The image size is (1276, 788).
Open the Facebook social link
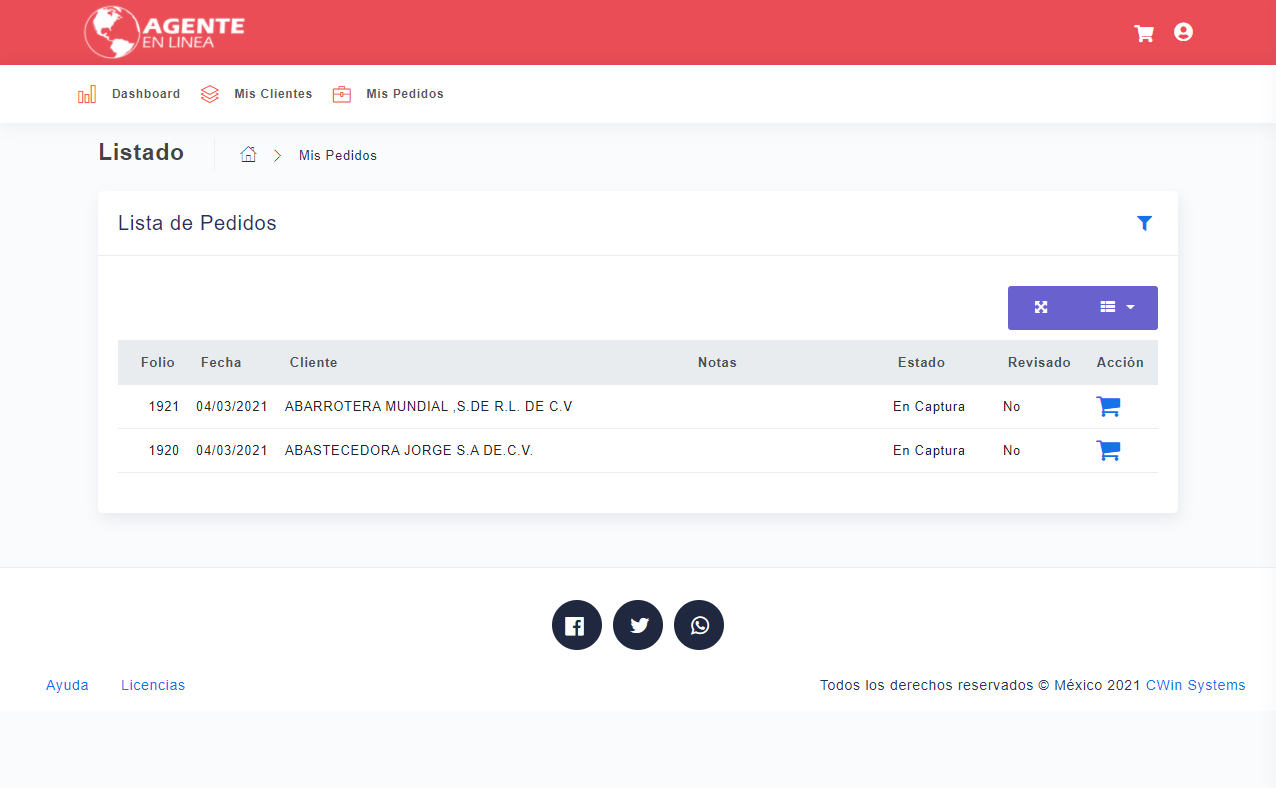576,625
